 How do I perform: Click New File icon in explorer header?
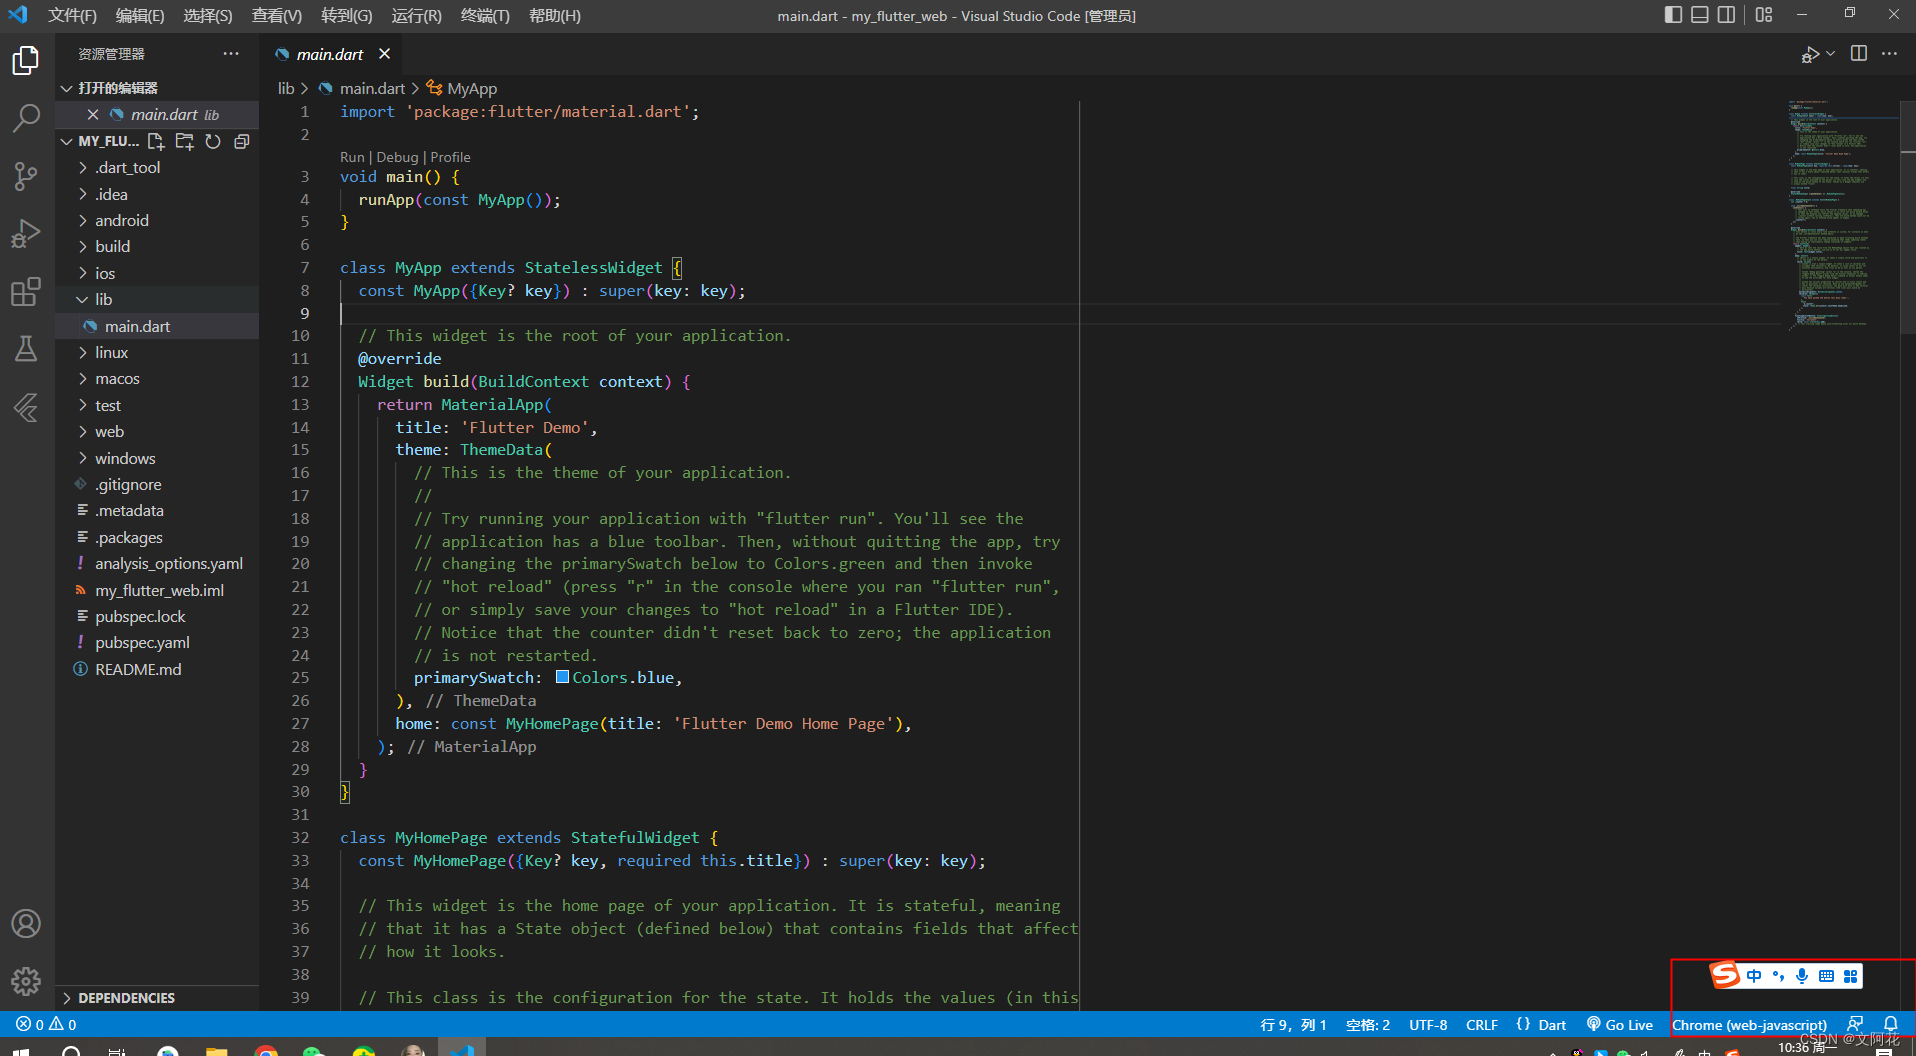tap(156, 141)
